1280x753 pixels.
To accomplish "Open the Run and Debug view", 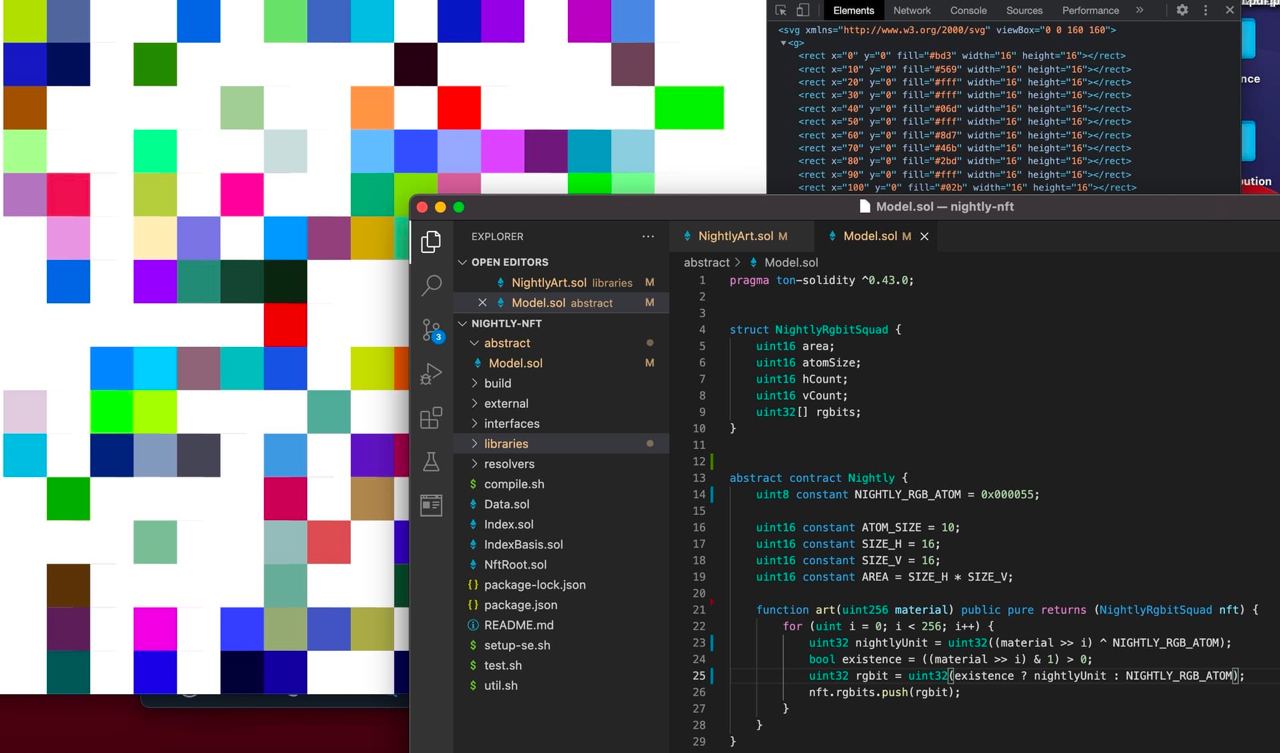I will [431, 374].
